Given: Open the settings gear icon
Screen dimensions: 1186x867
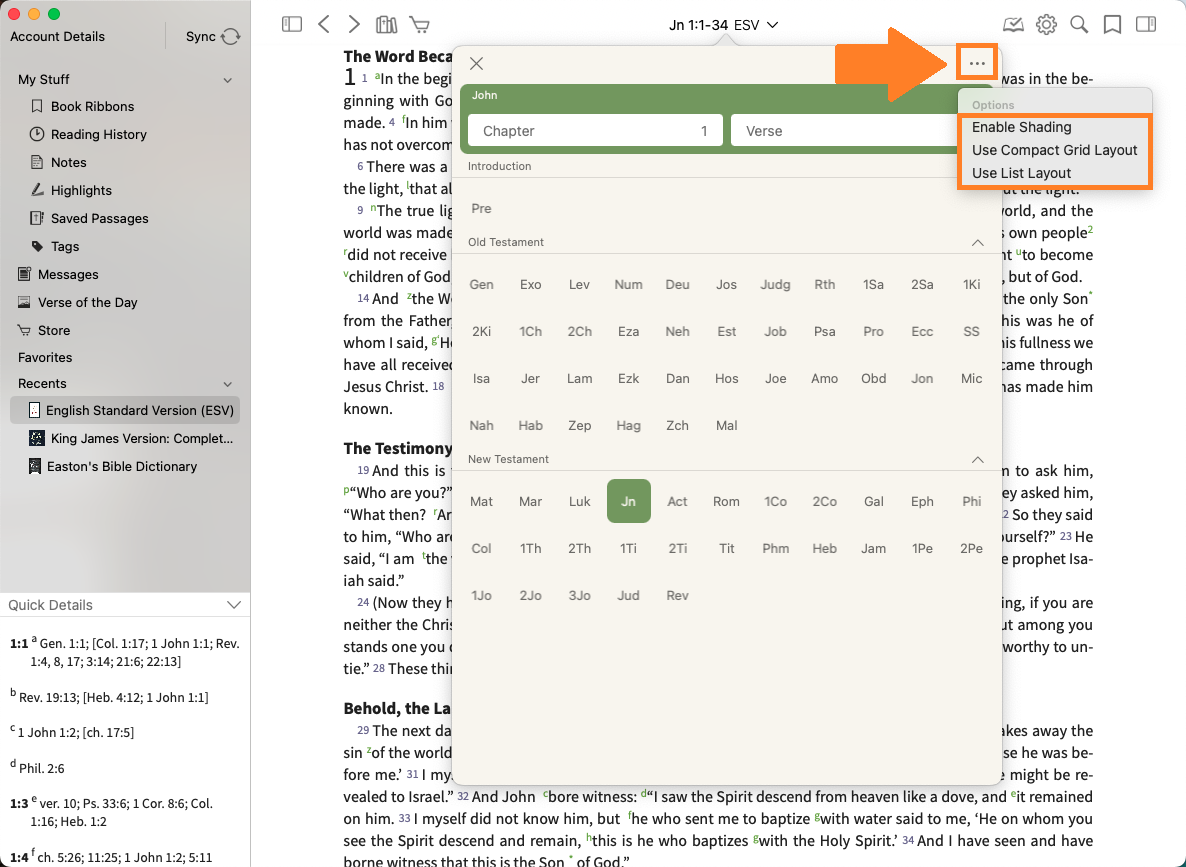Looking at the screenshot, I should click(x=1046, y=25).
